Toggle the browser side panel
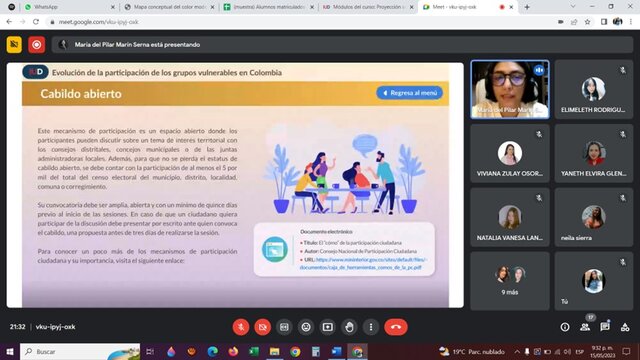This screenshot has width=640, height=360. pos(604,22)
